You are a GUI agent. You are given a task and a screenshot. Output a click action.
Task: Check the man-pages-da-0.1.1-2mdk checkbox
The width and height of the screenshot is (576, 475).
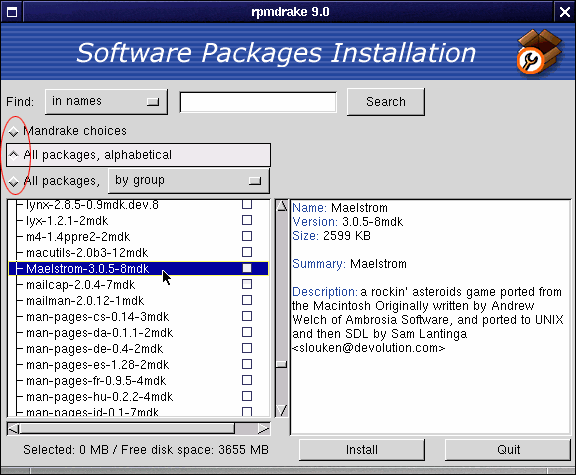(247, 332)
